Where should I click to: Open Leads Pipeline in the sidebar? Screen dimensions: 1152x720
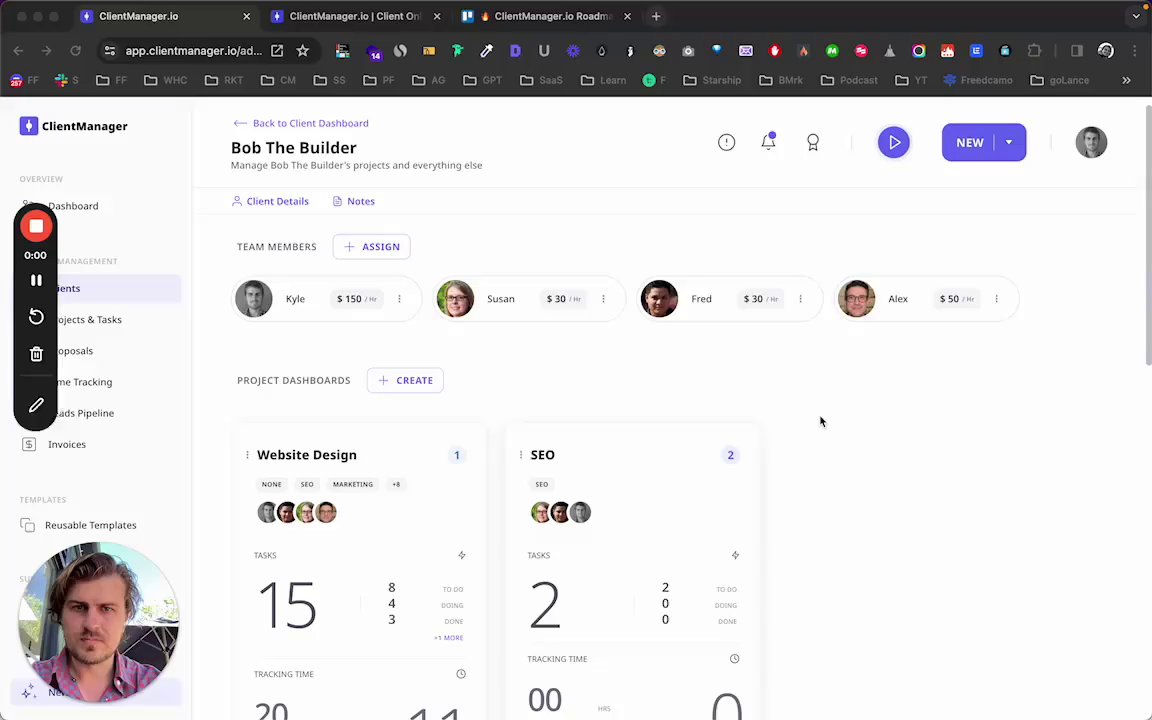coord(85,414)
